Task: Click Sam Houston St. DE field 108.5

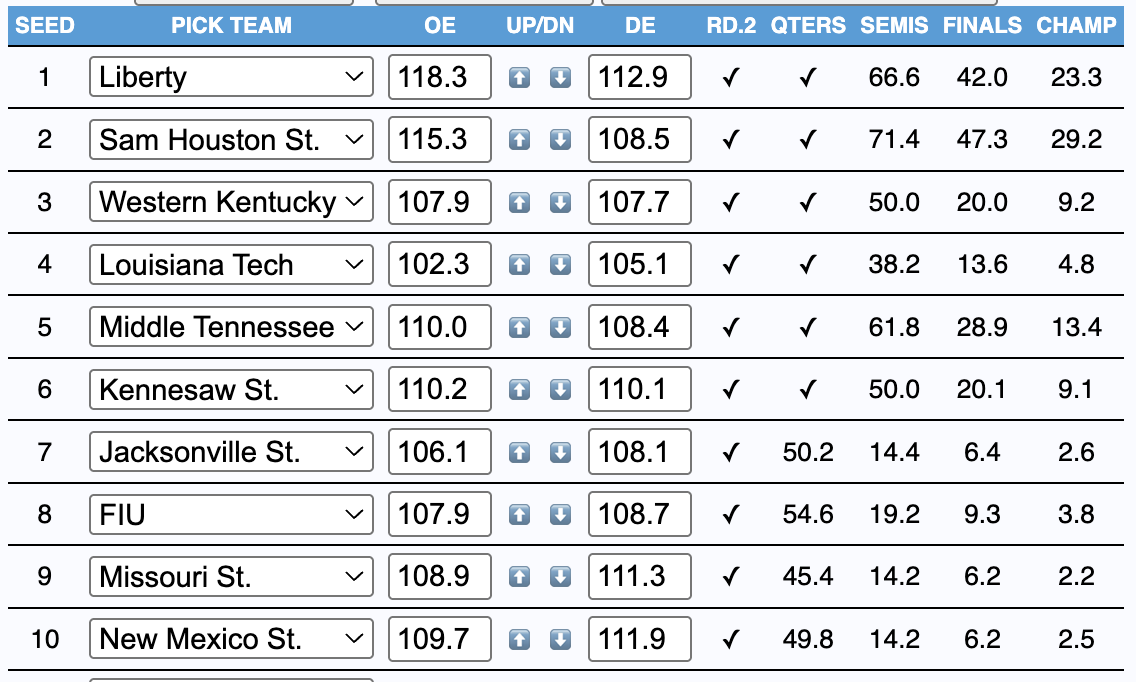Action: pyautogui.click(x=640, y=140)
